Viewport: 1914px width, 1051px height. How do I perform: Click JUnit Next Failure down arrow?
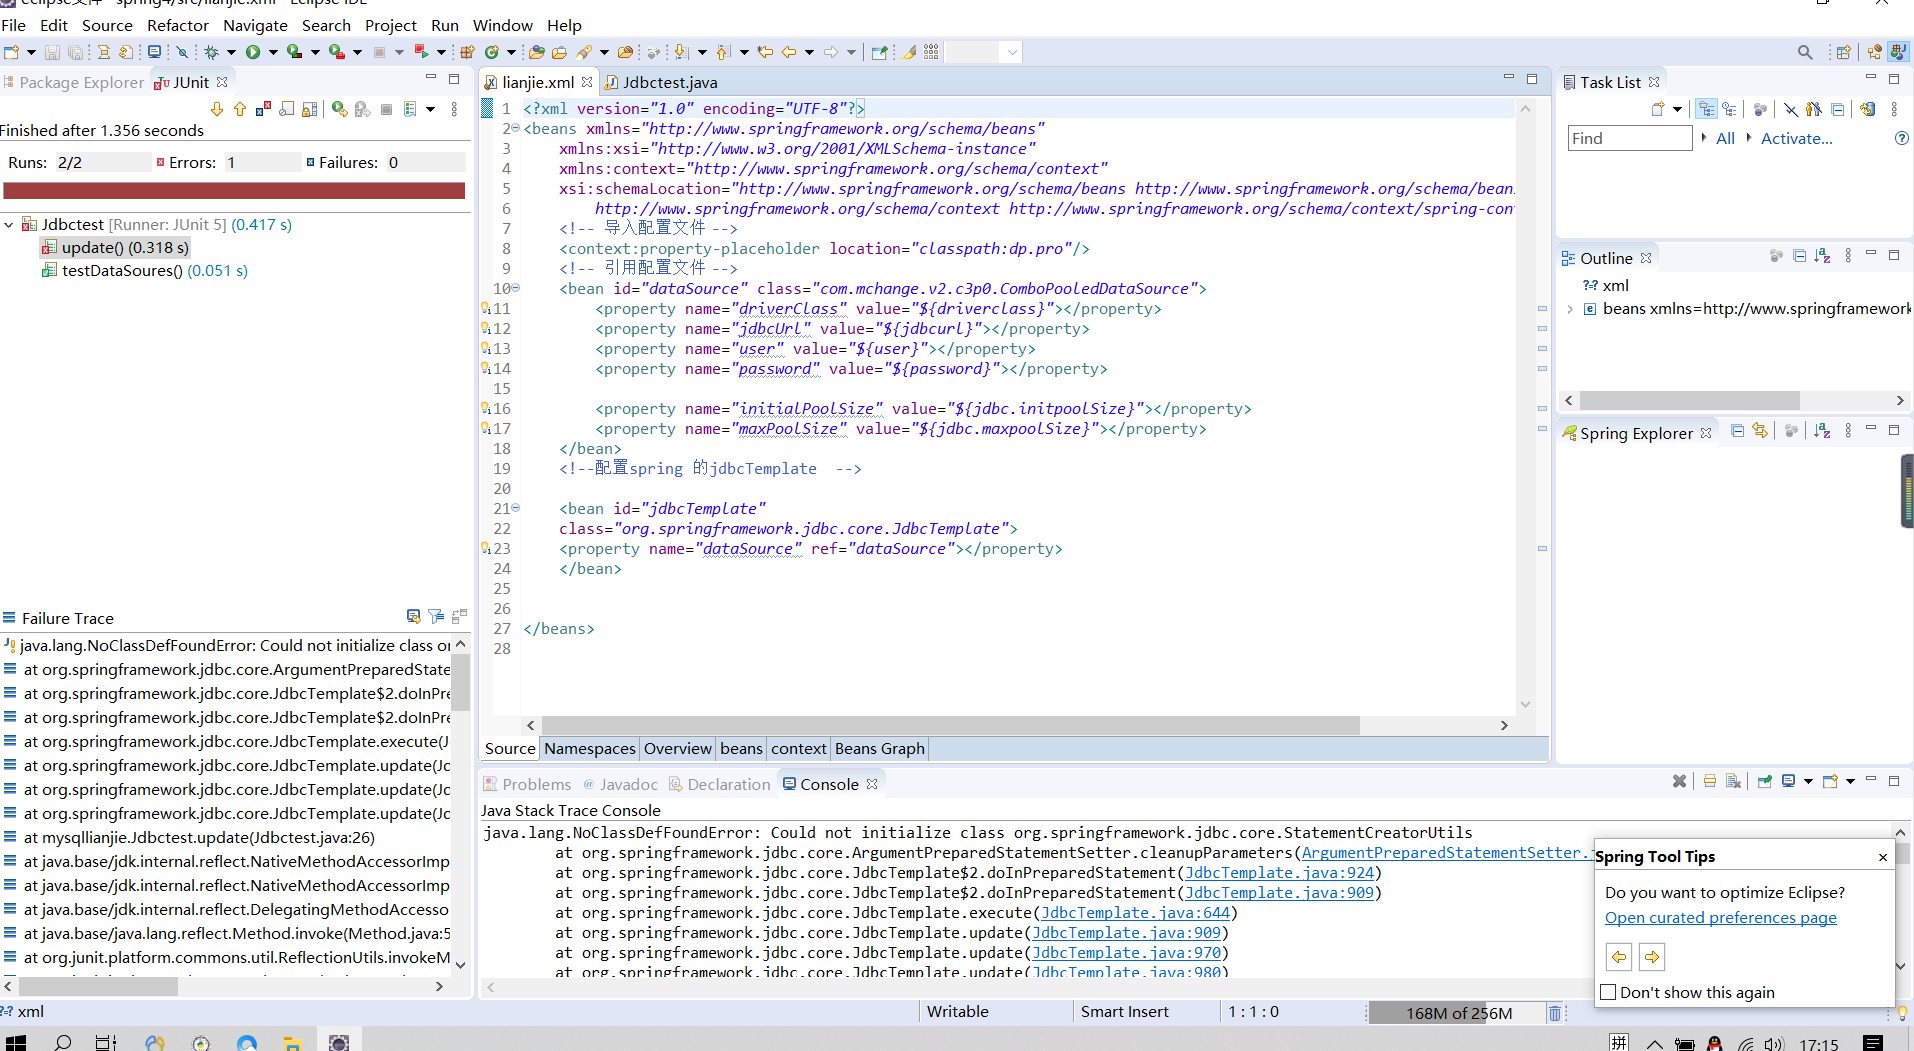217,109
